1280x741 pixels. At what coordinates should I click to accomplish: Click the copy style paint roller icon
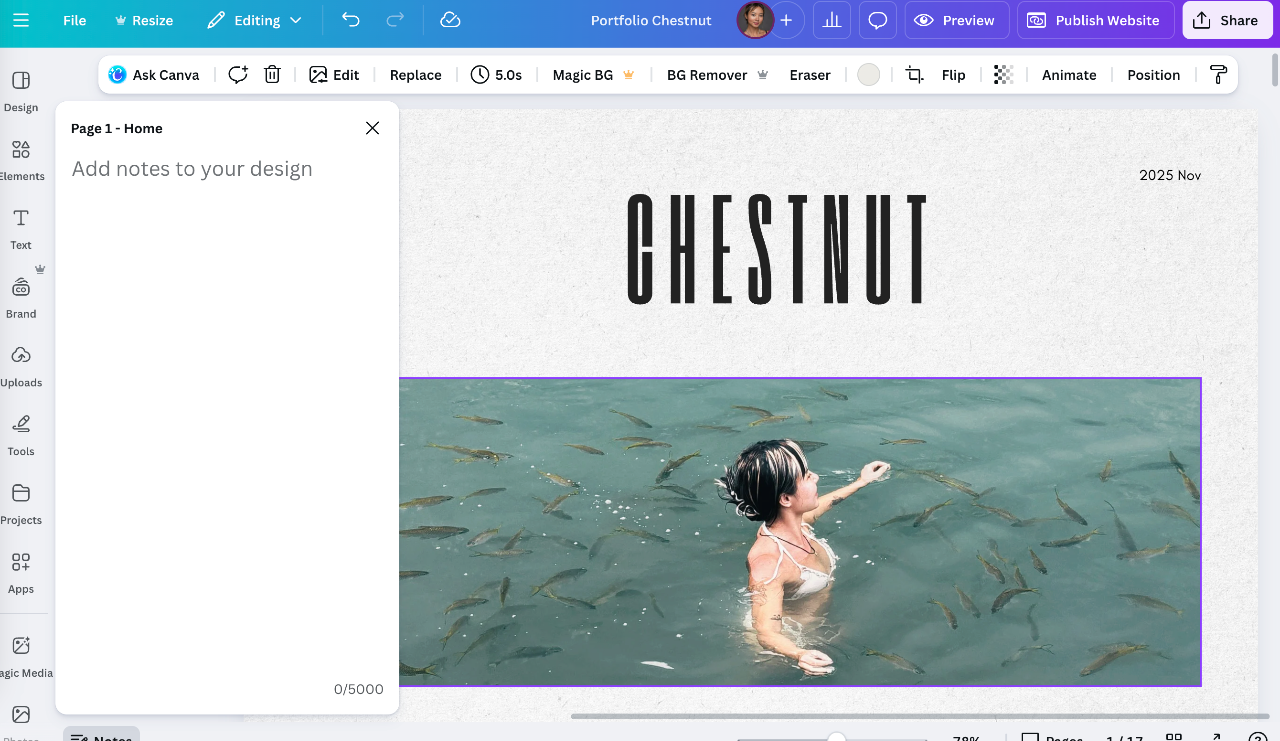[1218, 75]
